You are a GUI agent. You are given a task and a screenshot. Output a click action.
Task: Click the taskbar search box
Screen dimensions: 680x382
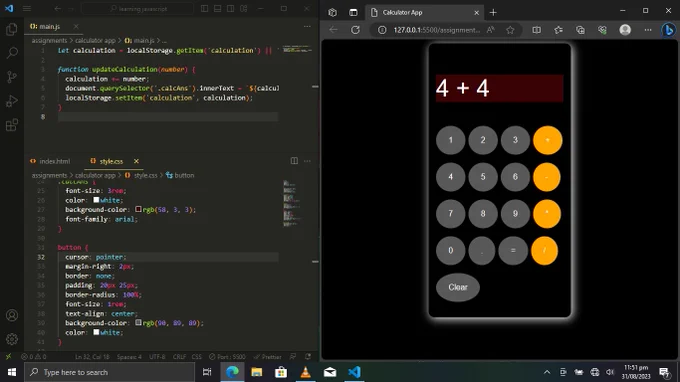coord(110,372)
